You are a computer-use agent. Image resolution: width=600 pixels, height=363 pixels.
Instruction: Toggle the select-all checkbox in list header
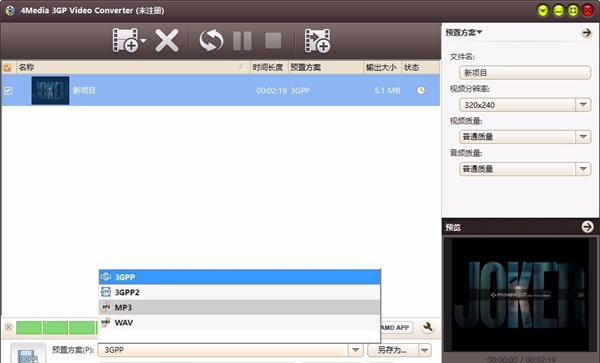point(7,68)
